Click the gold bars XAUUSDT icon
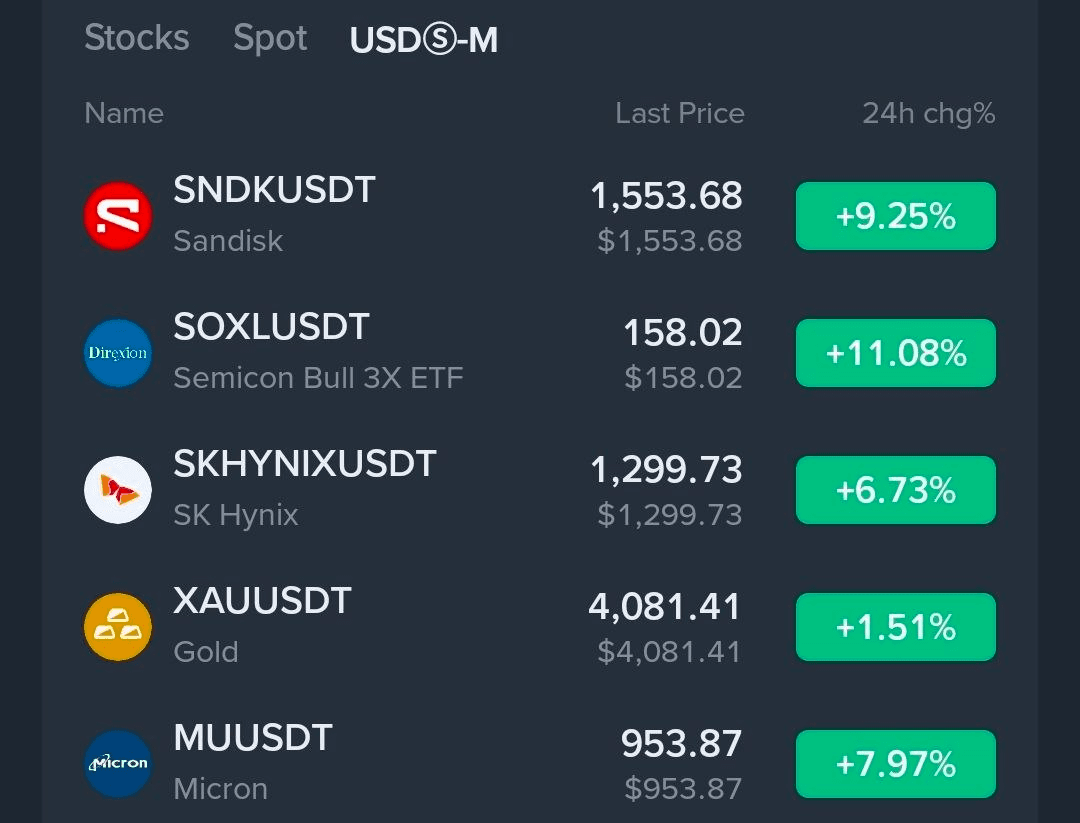 (118, 627)
